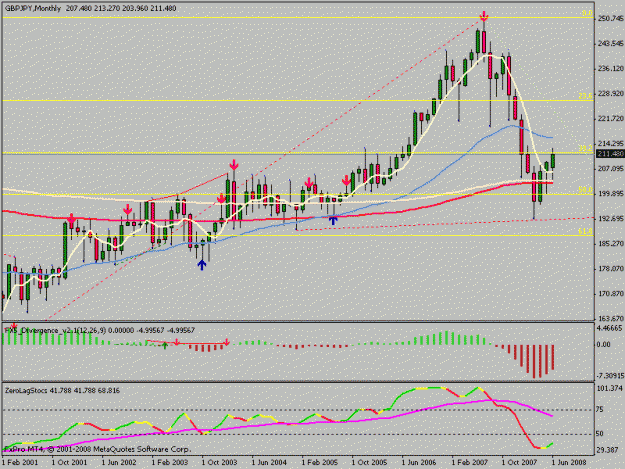
Task: Click the 1 Feb 2003 date label
Action: click(x=169, y=462)
